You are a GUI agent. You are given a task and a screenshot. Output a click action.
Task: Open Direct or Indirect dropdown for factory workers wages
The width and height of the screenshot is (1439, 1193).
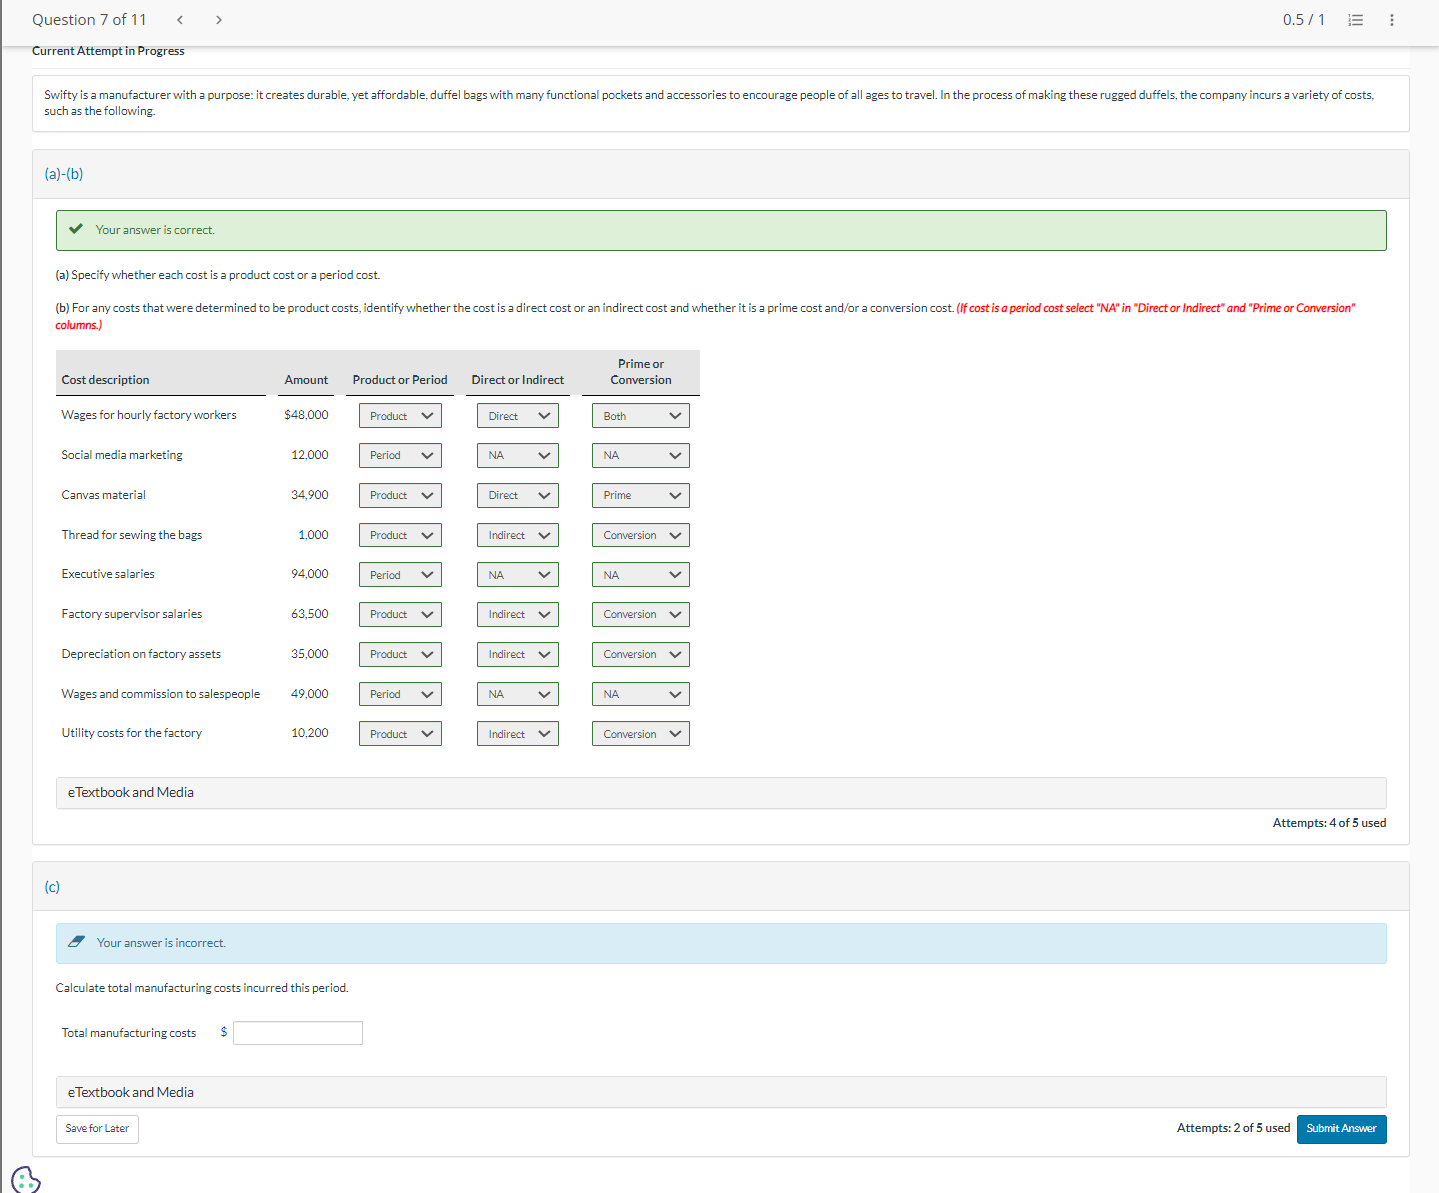(x=518, y=416)
